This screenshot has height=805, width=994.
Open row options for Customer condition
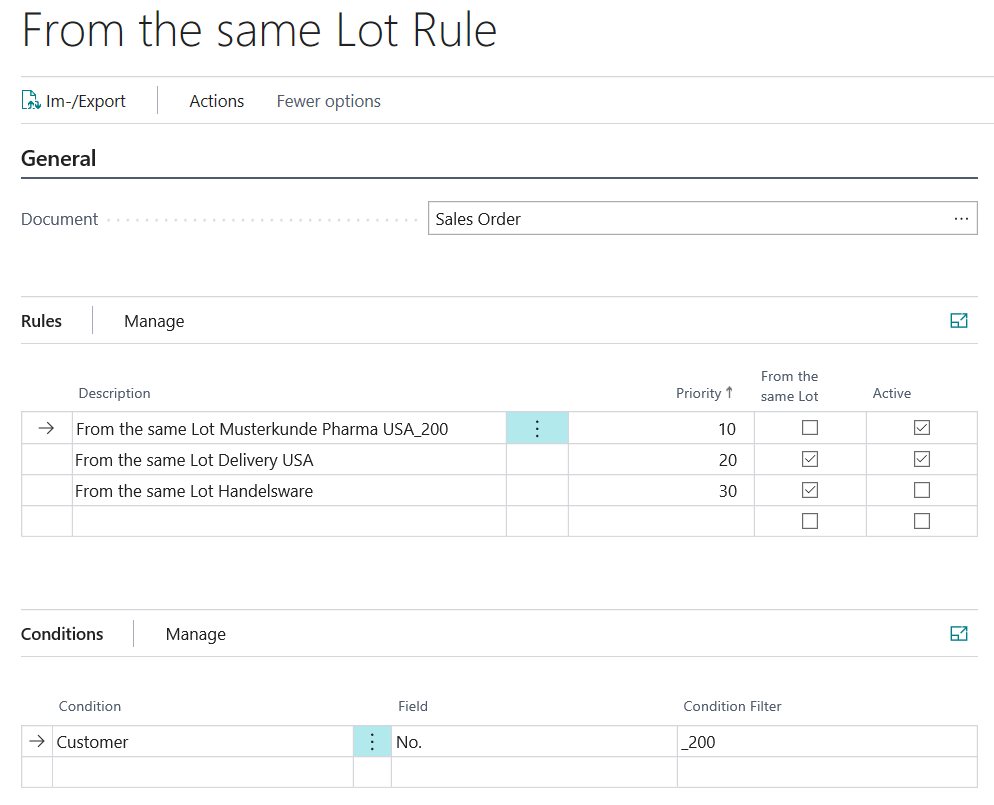point(372,742)
